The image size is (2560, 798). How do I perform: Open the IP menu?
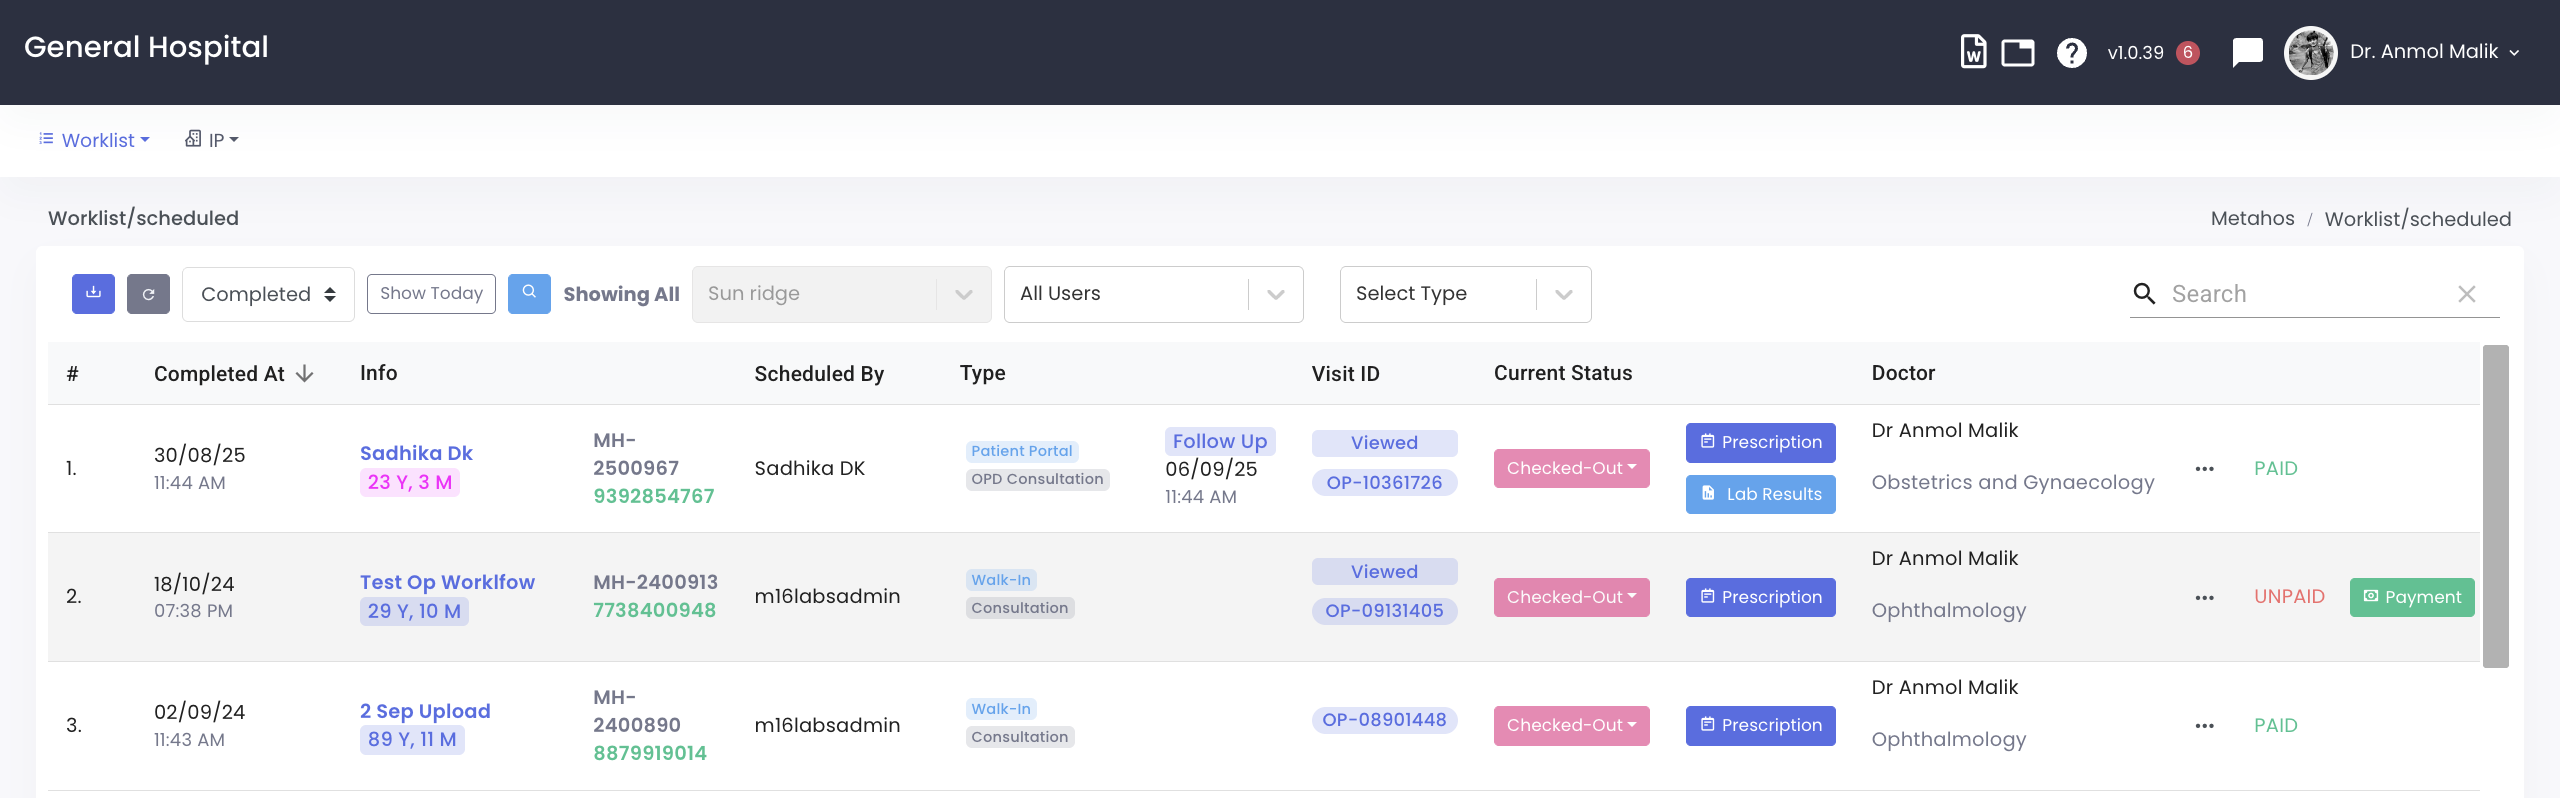pos(212,140)
